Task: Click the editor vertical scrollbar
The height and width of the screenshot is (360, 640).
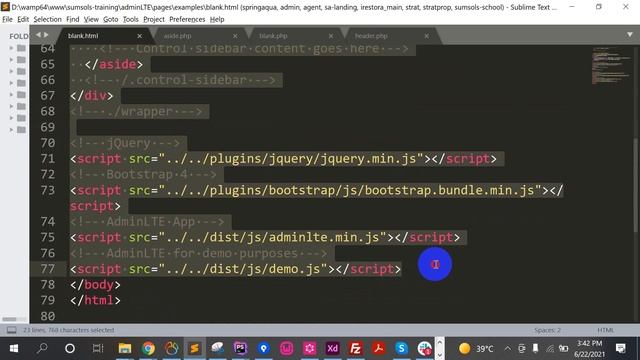Action: tap(637, 184)
